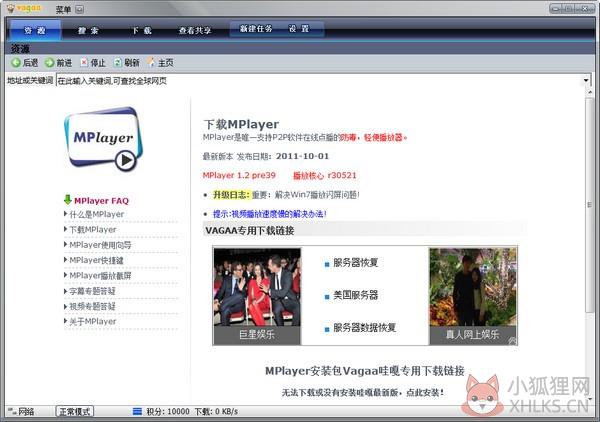
Task: Click the MPlayer FAQ heading
Action: (101, 200)
